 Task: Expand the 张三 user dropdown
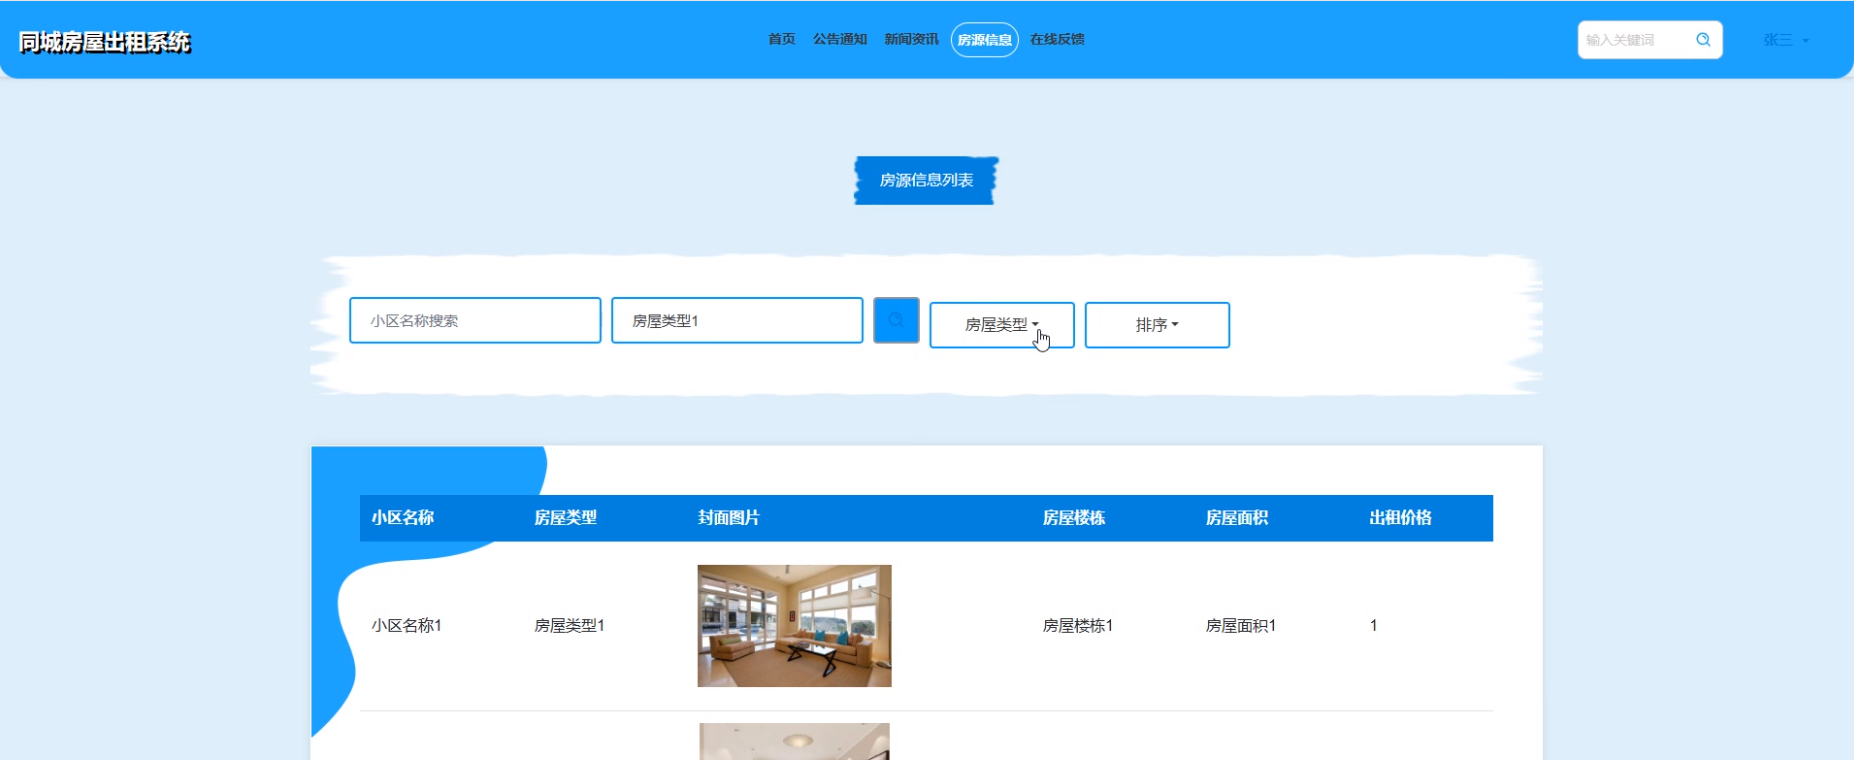pyautogui.click(x=1786, y=40)
